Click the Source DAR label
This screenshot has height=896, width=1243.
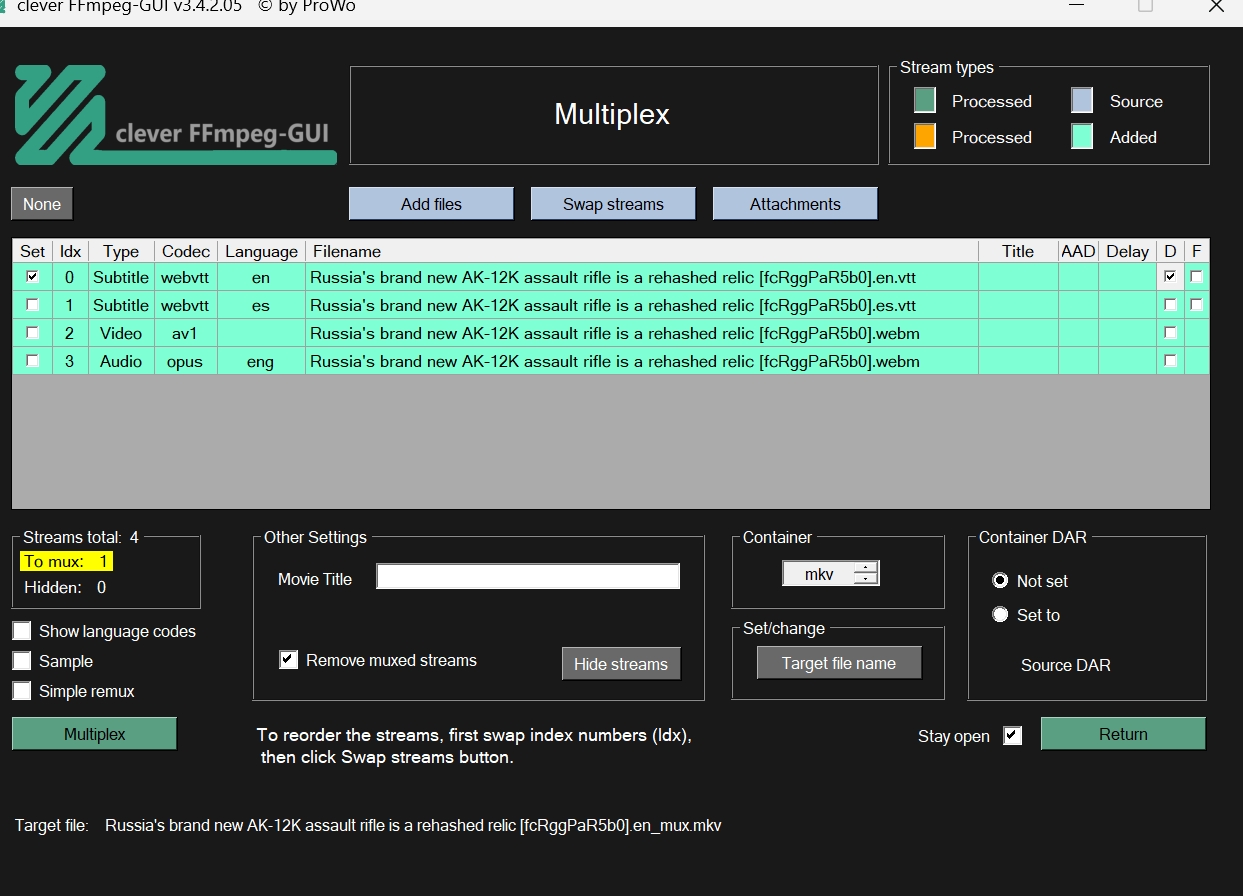[x=1066, y=665]
